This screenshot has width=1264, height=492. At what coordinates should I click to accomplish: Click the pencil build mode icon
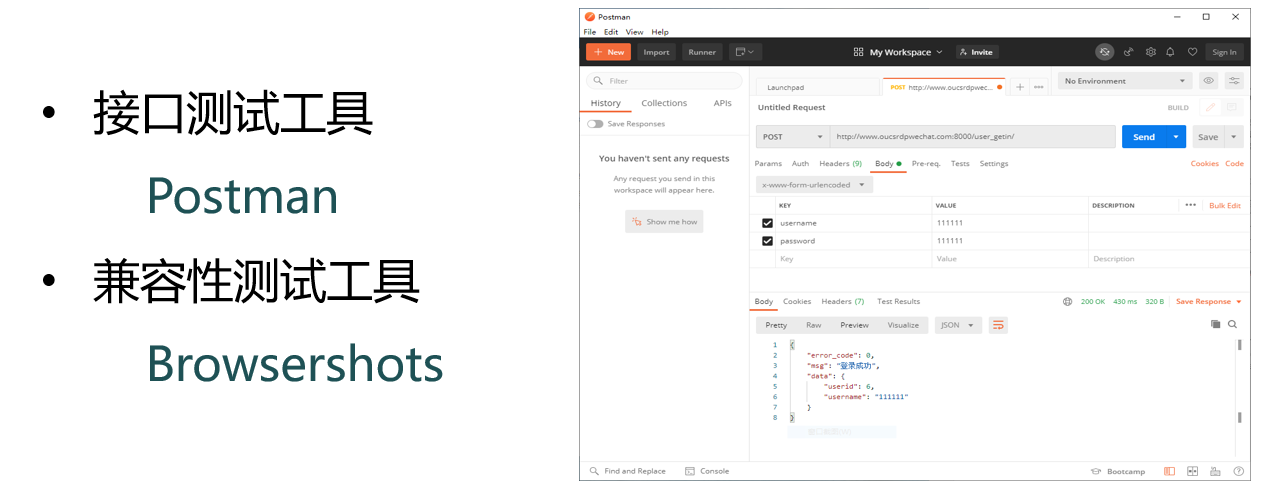coord(1210,107)
